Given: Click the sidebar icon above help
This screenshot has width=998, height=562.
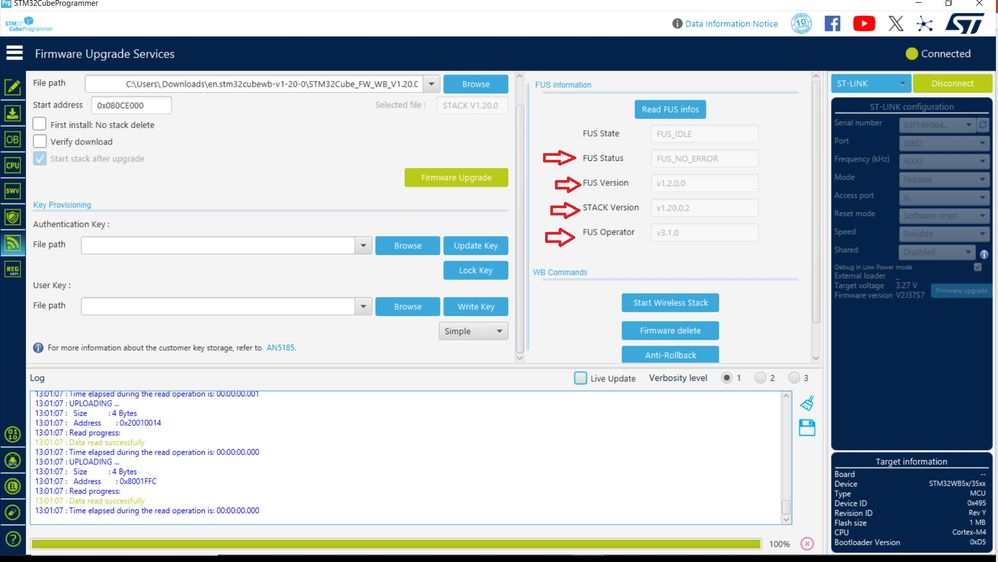Looking at the screenshot, I should point(13,512).
